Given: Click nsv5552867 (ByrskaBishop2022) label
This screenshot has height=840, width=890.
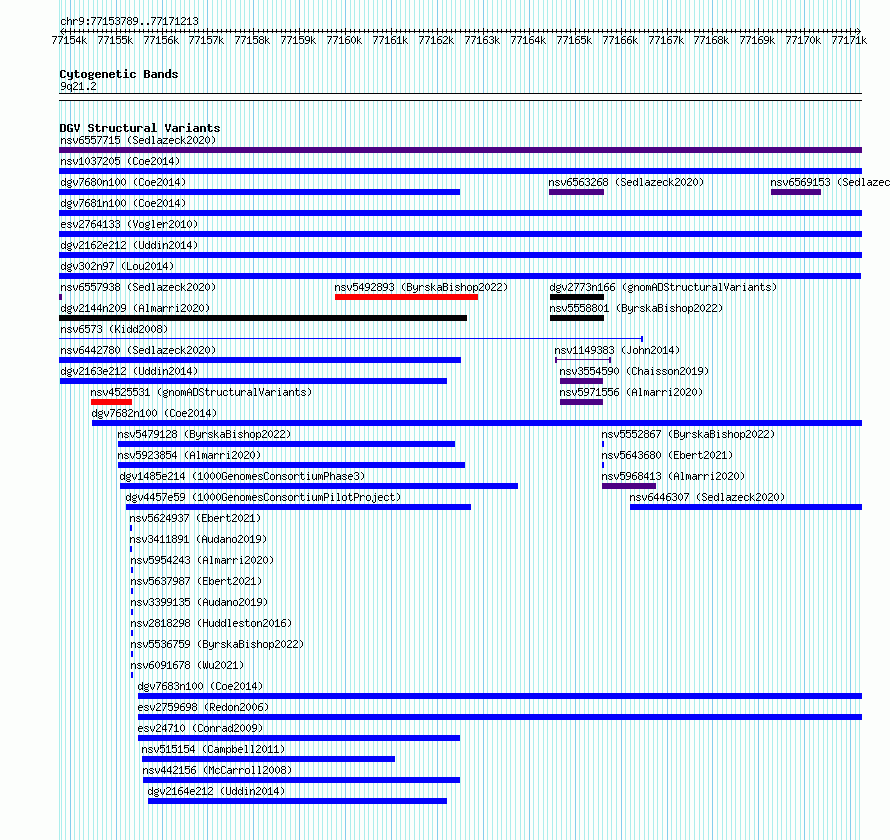Looking at the screenshot, I should click(688, 434).
